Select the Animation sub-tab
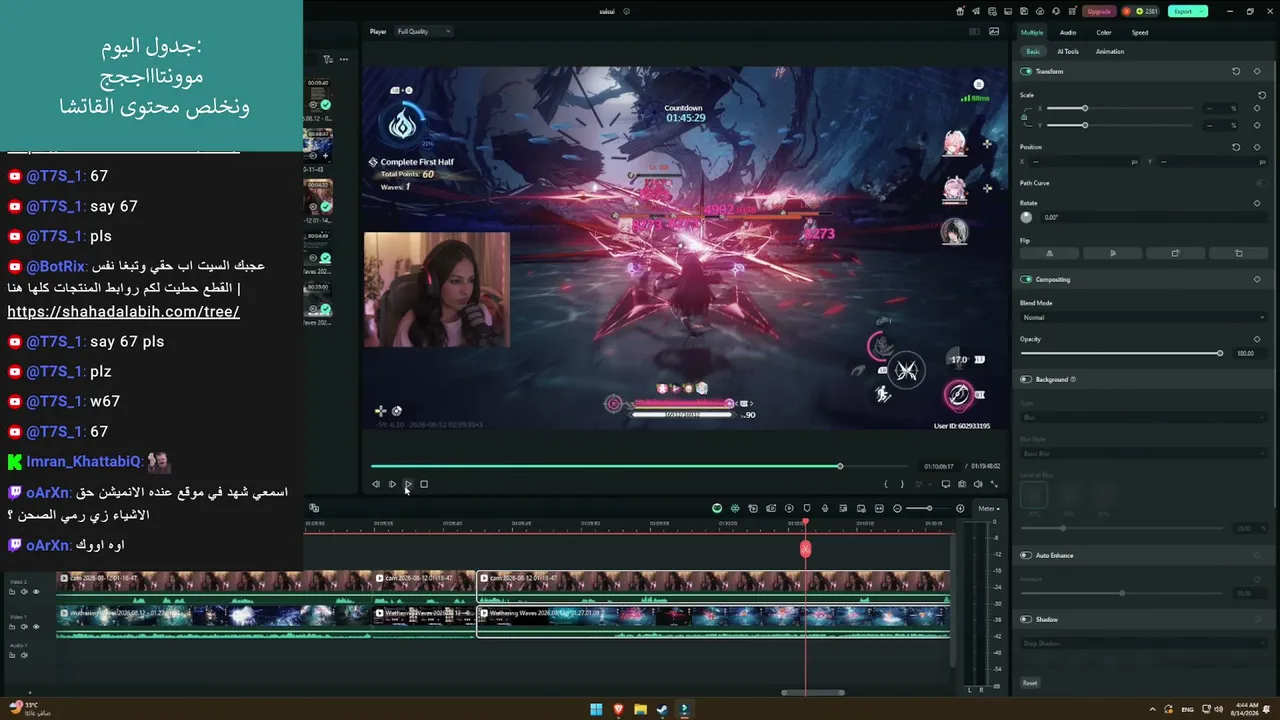 click(x=1110, y=51)
